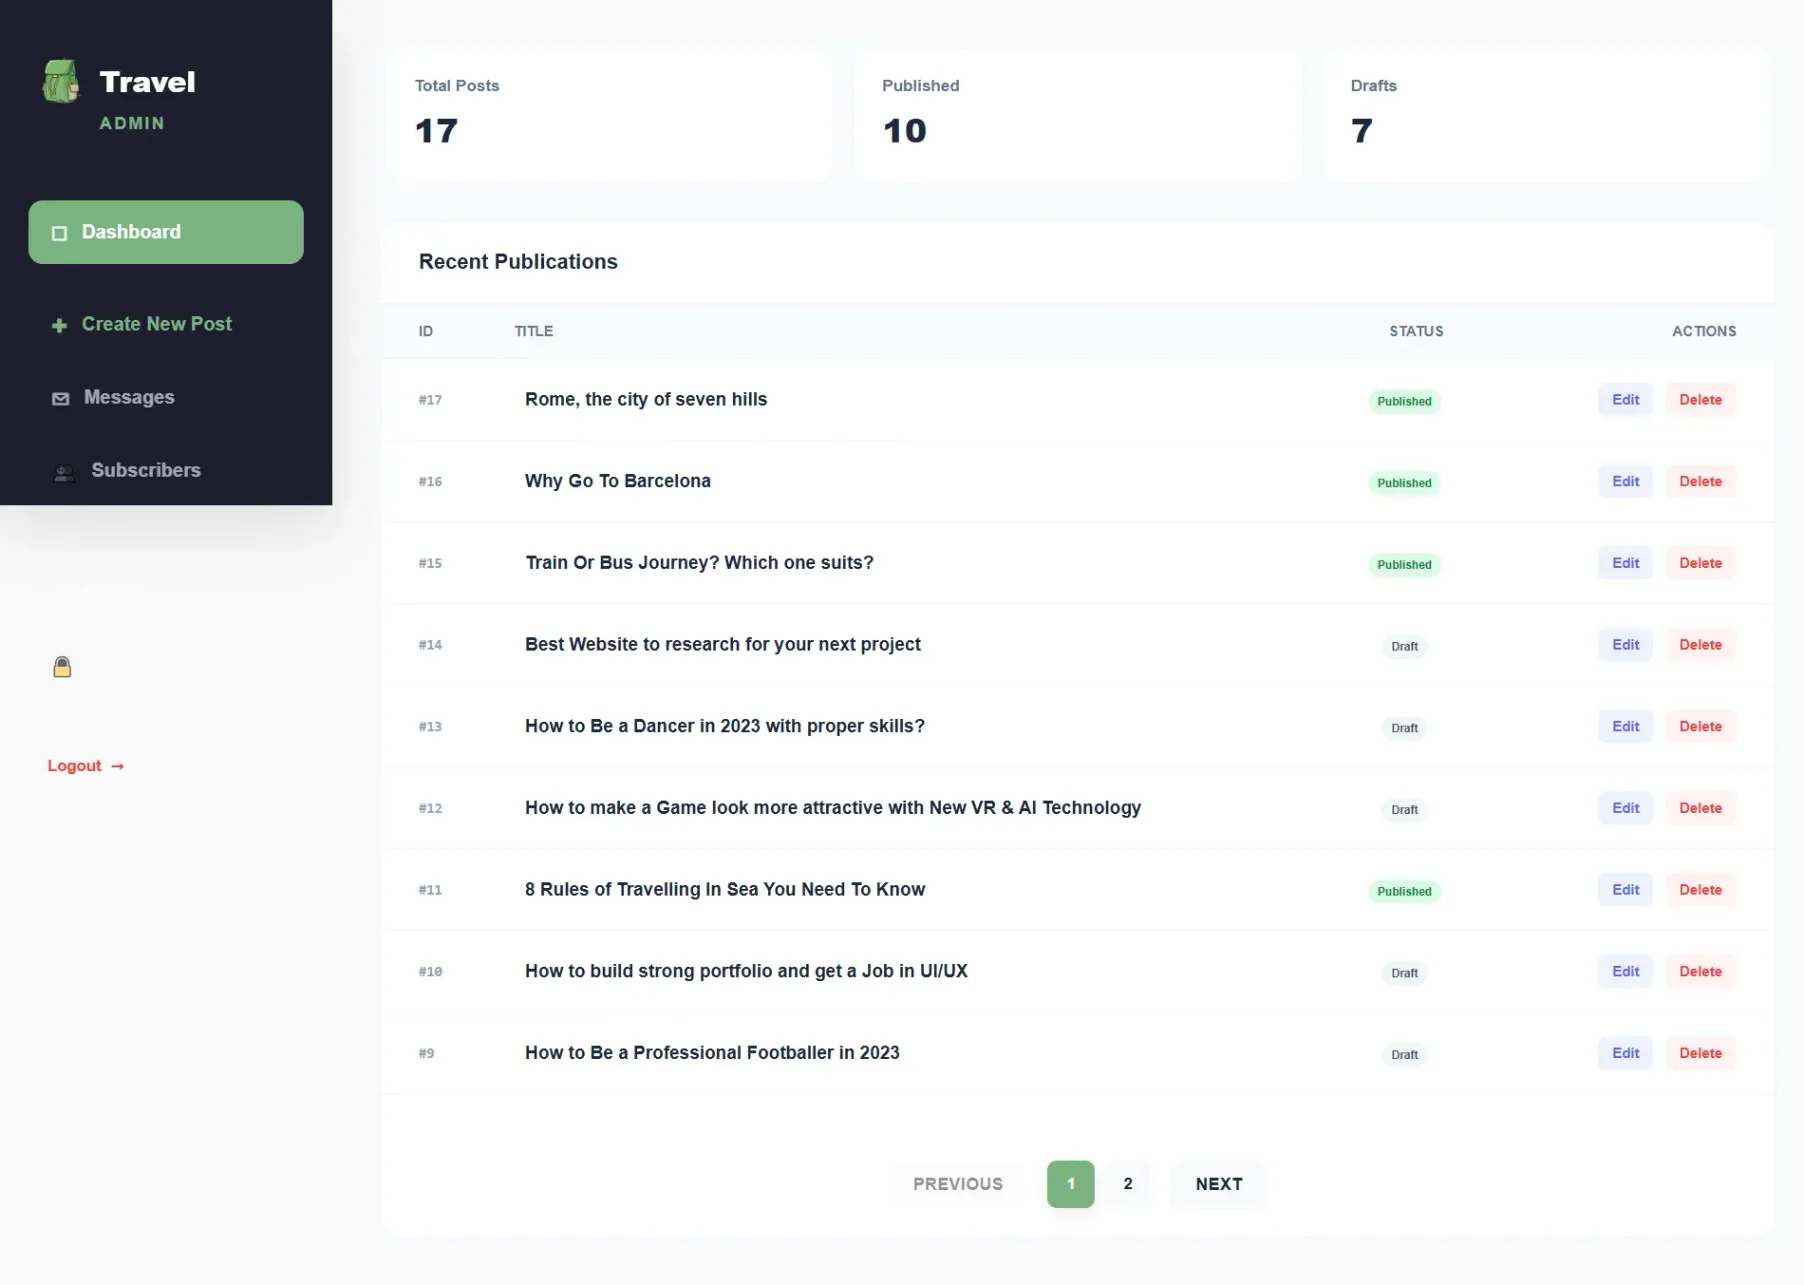Delete post Rome, the city of seven hills
This screenshot has height=1285, width=1804.
pyautogui.click(x=1700, y=400)
